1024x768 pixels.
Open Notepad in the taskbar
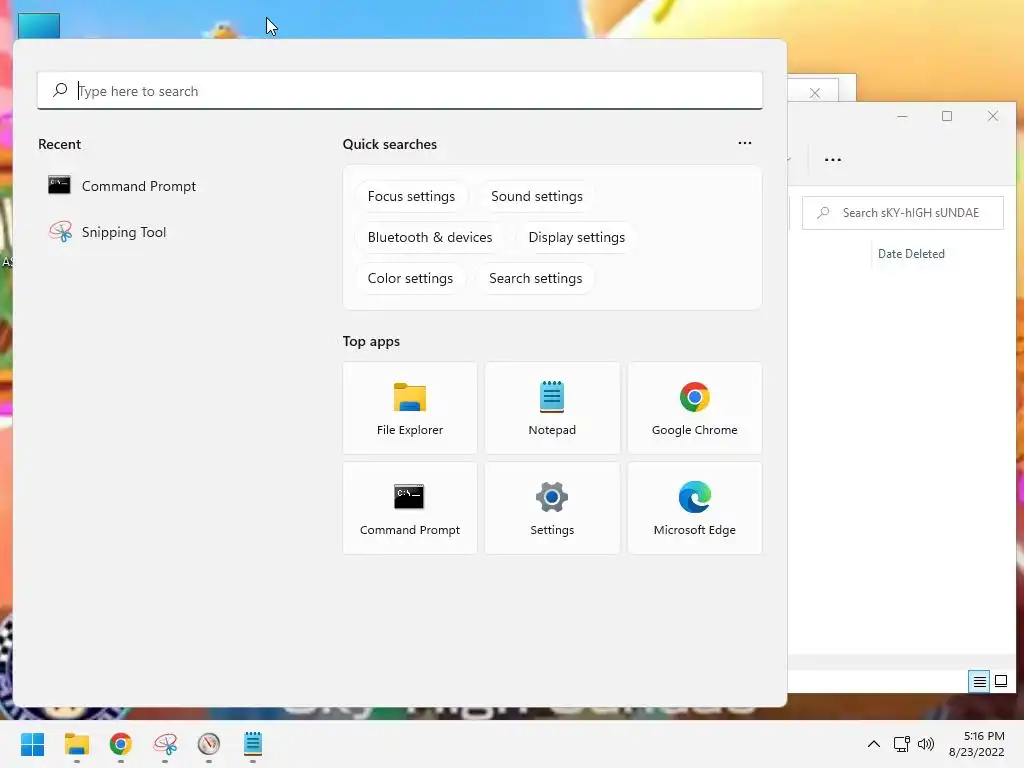pos(253,744)
